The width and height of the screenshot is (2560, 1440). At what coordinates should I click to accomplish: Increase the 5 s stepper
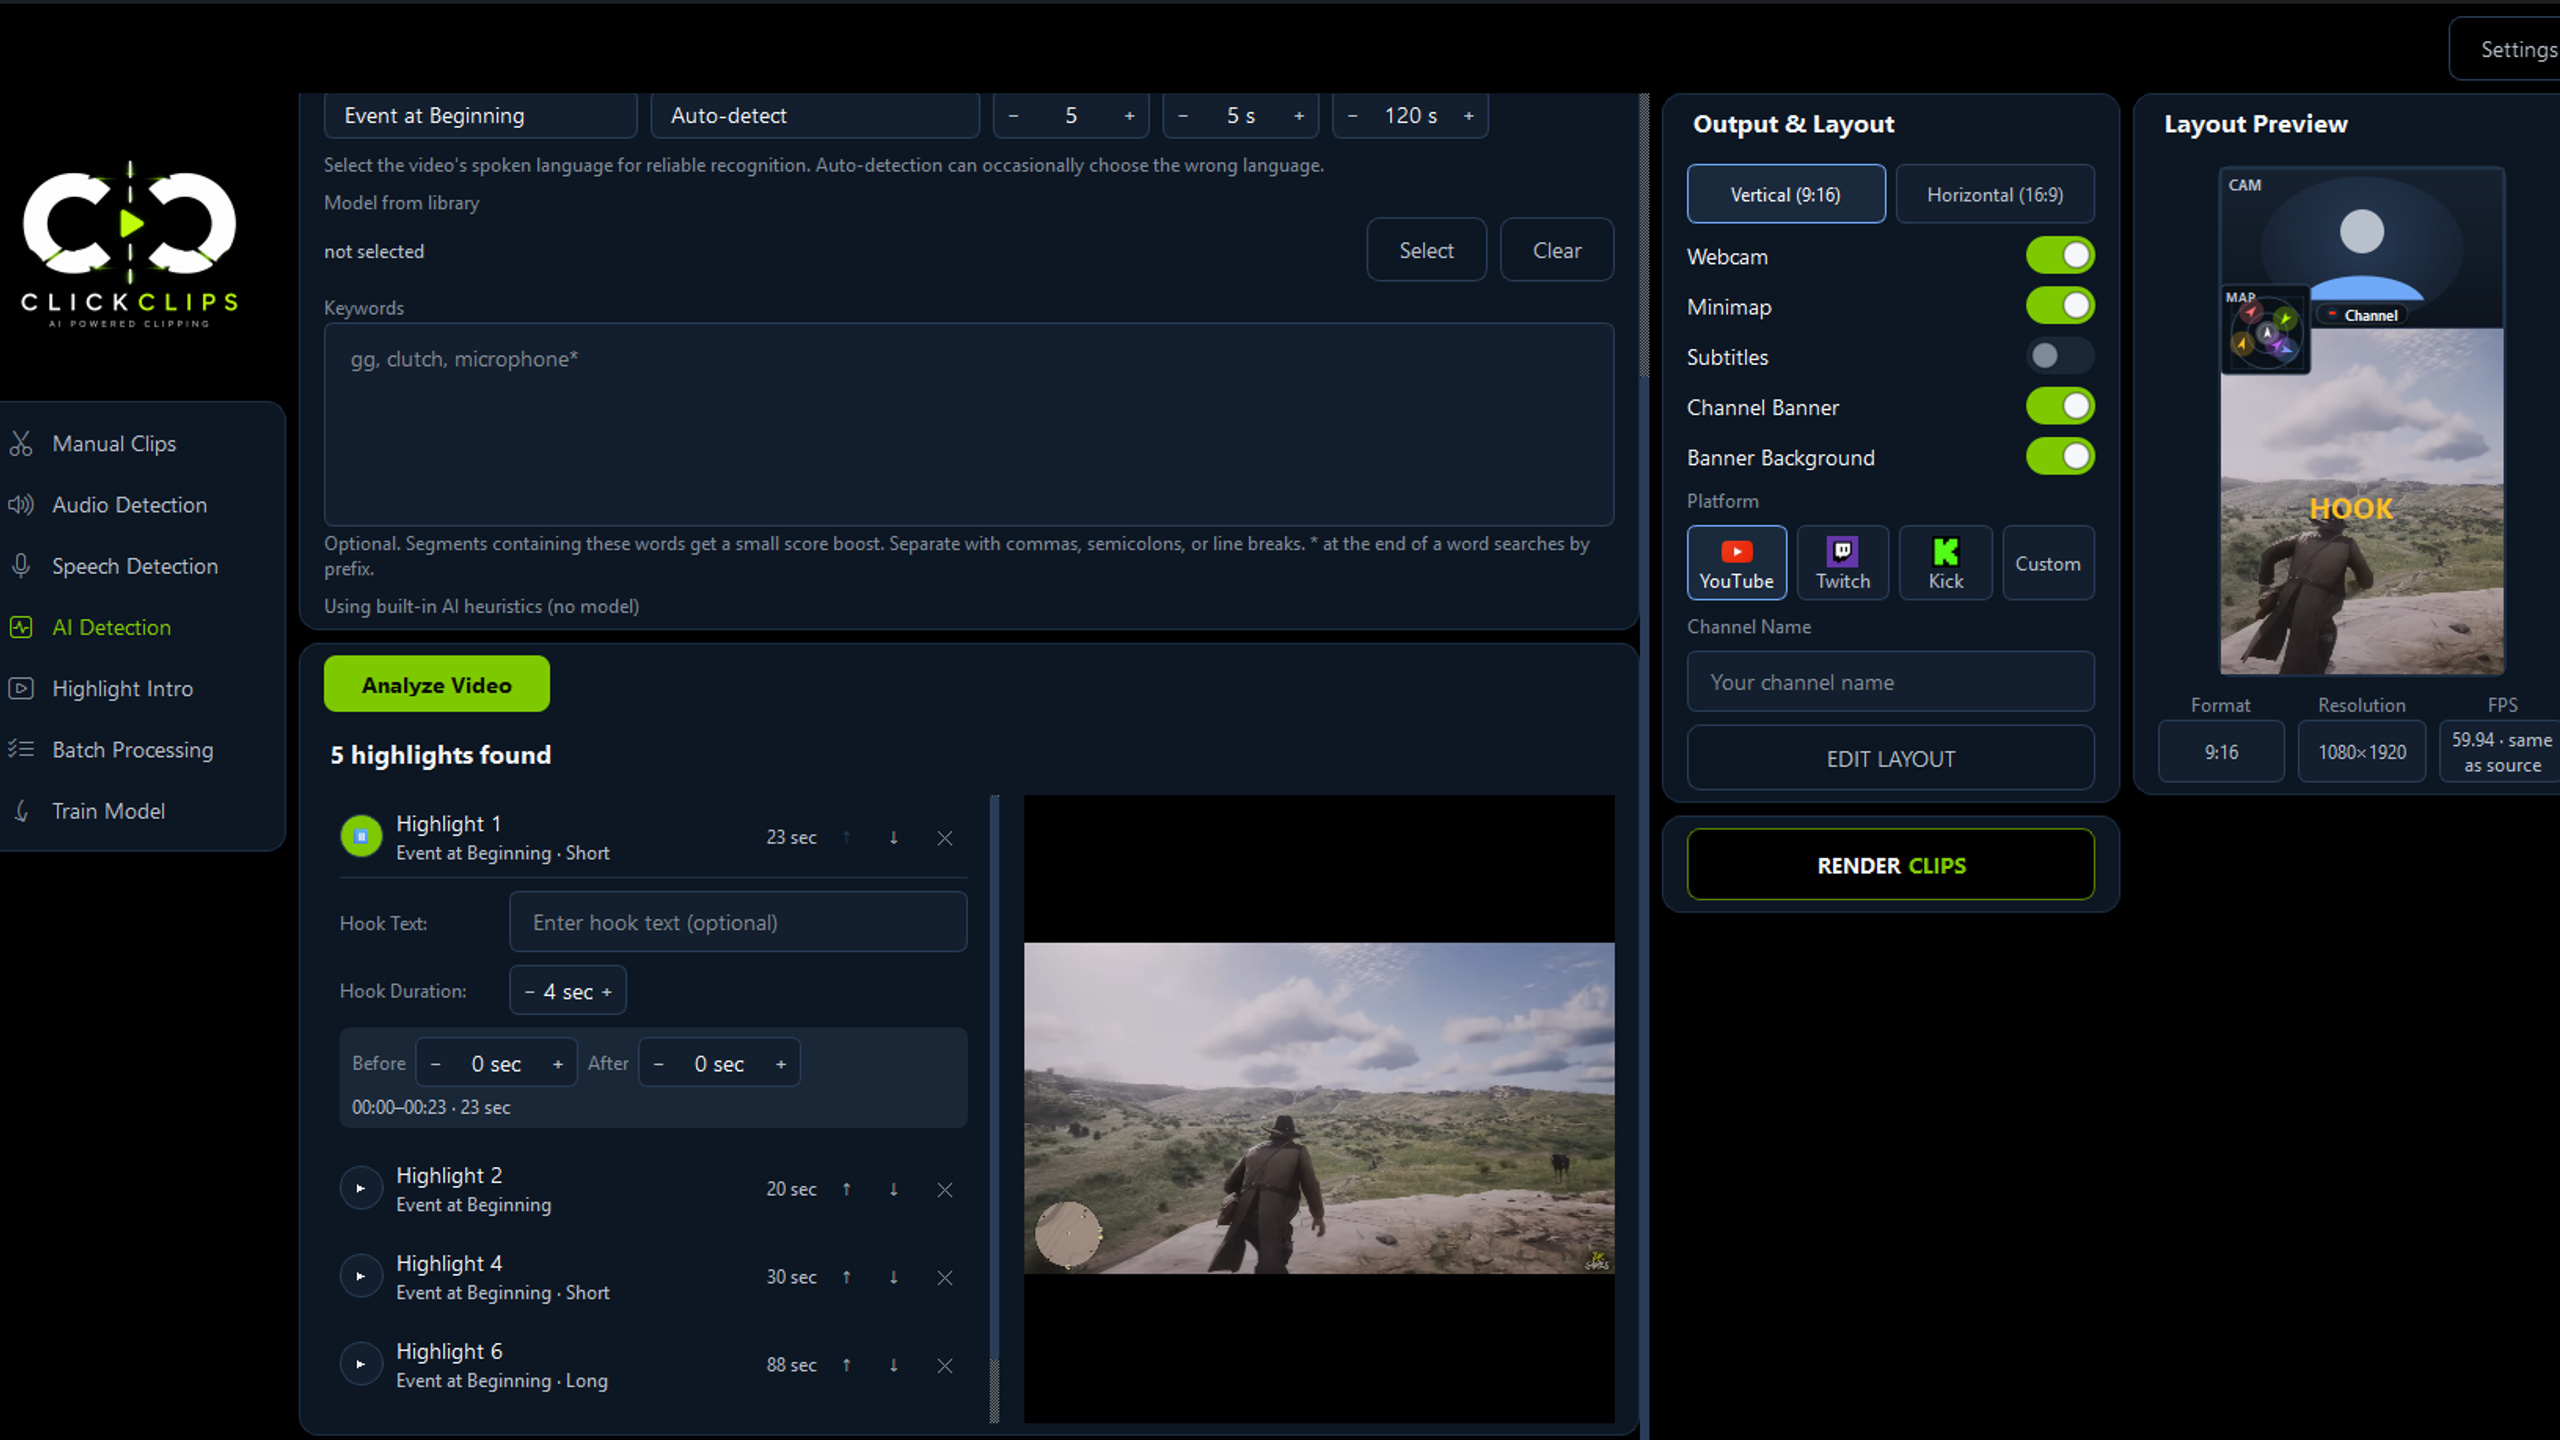1299,116
